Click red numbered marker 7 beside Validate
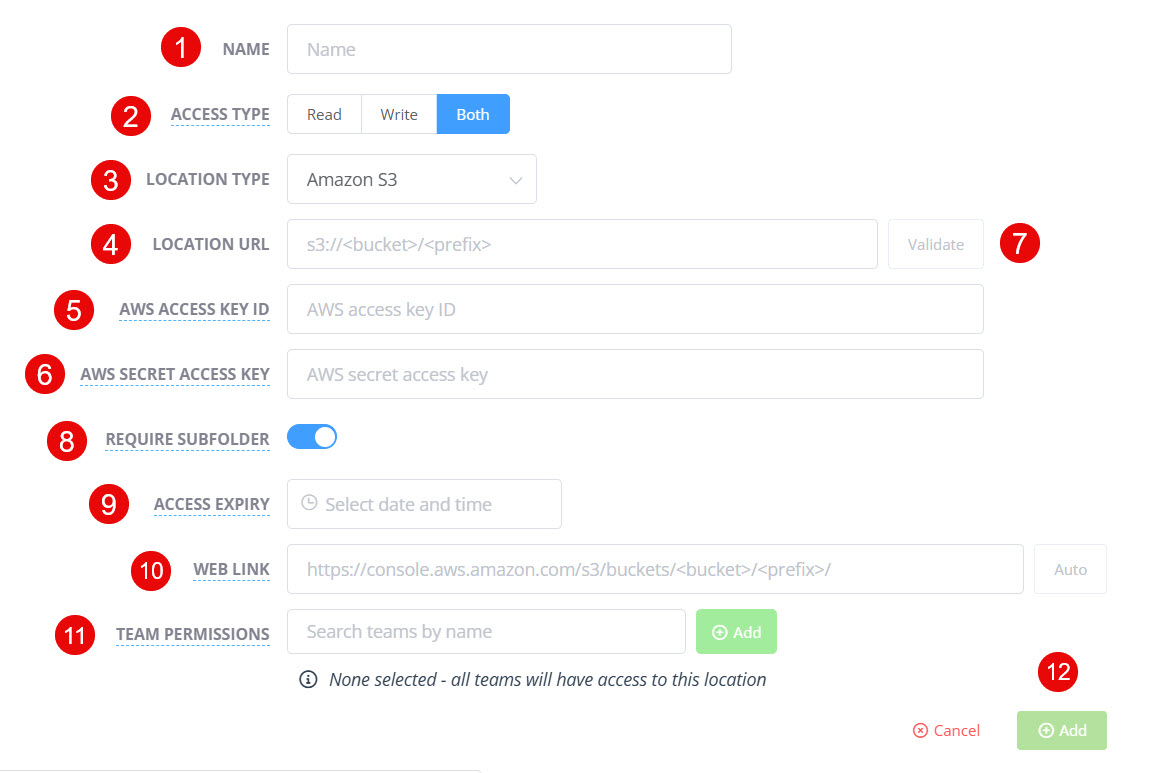The width and height of the screenshot is (1151, 773). click(1020, 244)
